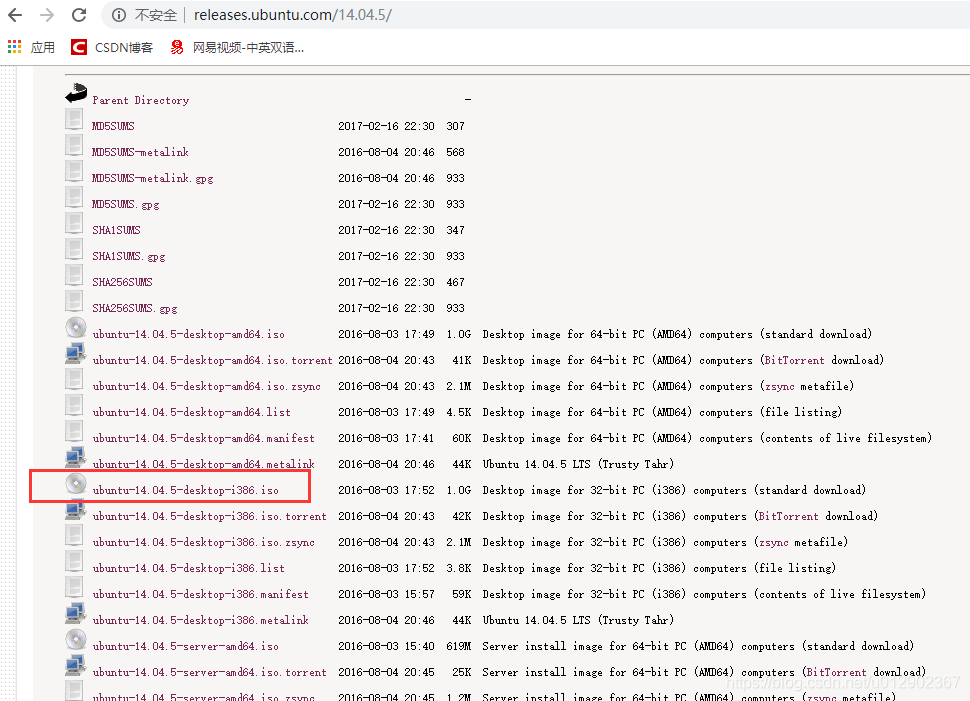Image resolution: width=970 pixels, height=701 pixels.
Task: Click computer icon beside desktop-i386.iso.torrent
Action: [75, 509]
